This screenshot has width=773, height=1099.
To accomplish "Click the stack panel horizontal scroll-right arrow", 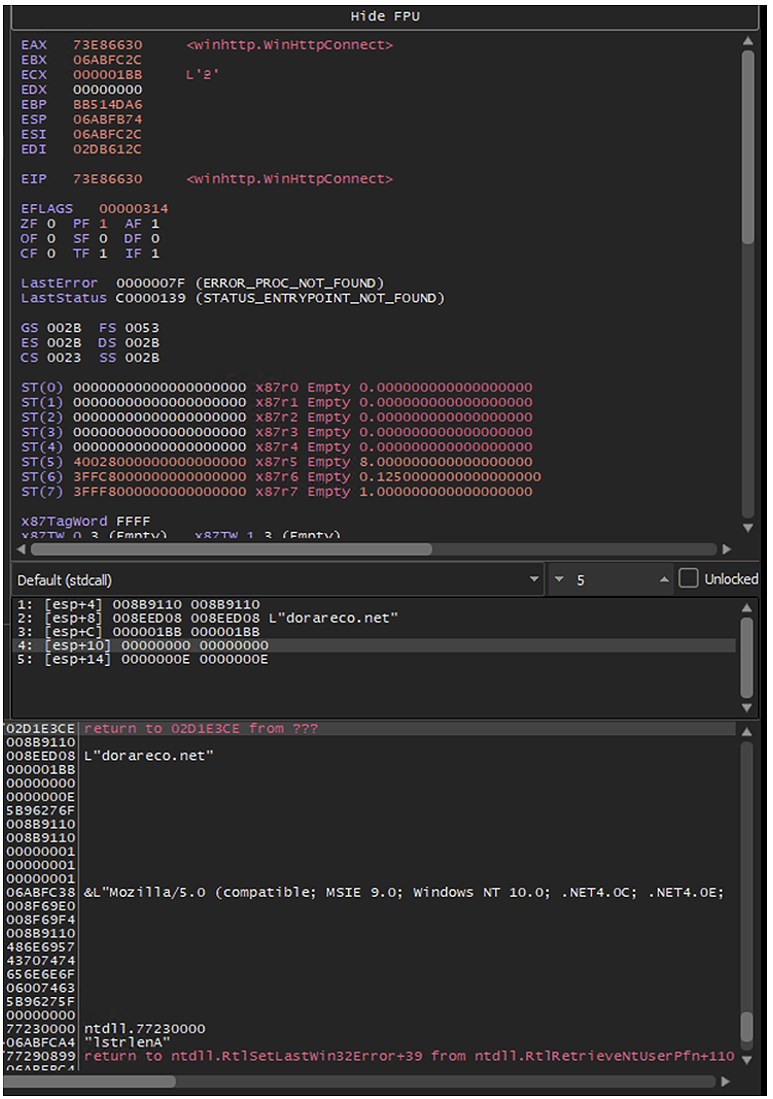I will click(726, 1081).
